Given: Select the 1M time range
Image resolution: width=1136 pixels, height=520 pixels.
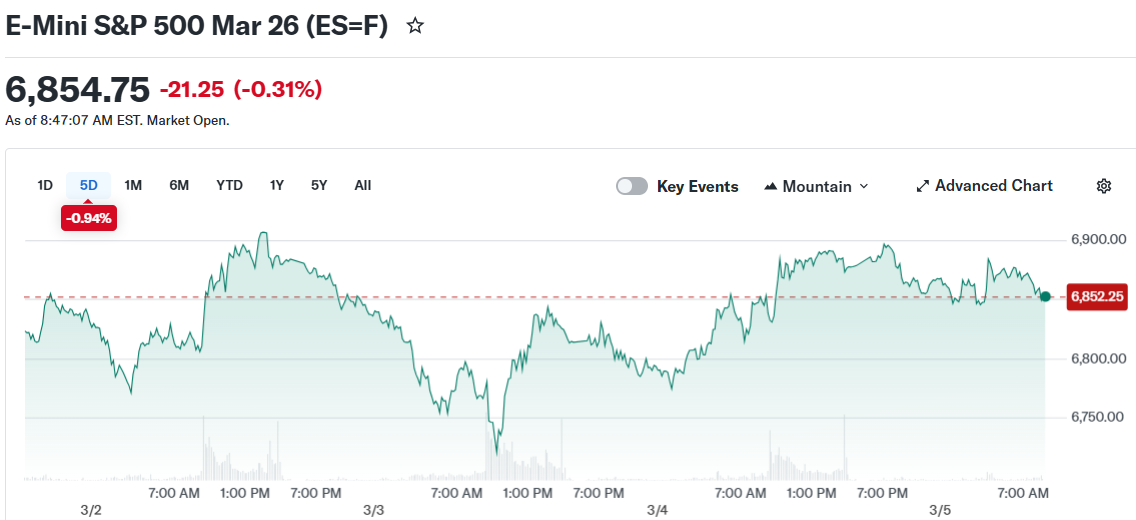Looking at the screenshot, I should point(133,185).
